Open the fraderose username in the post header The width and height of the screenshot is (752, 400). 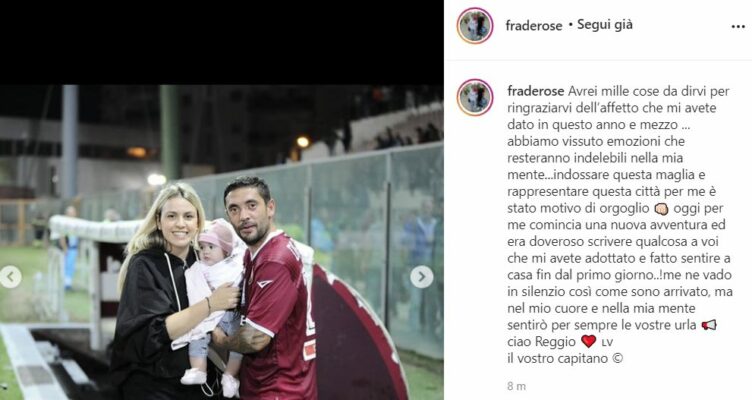coord(534,26)
